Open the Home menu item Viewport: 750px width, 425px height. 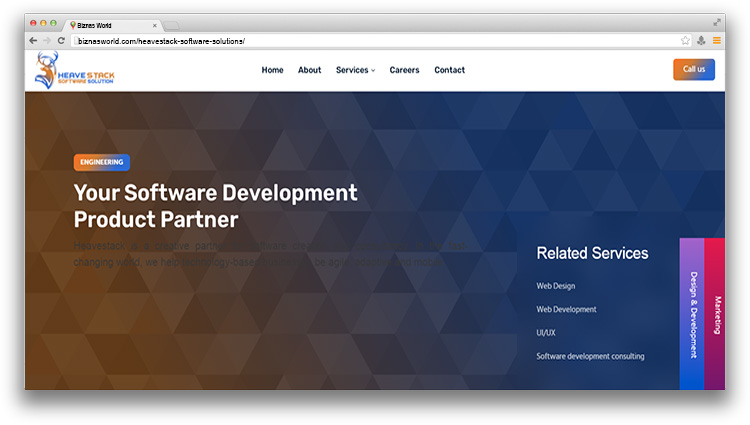tap(272, 70)
